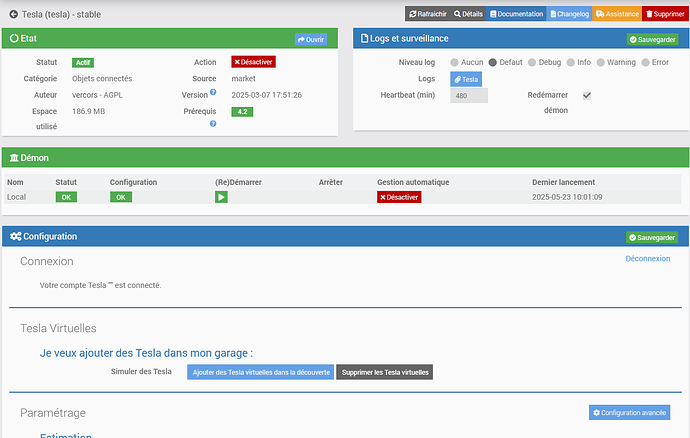Click the Logs et surveillance file icon

click(x=364, y=38)
